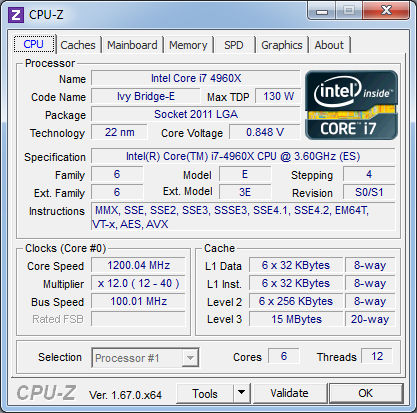This screenshot has width=417, height=413.
Task: Minimize the CPU-Z window
Action: coord(322,11)
